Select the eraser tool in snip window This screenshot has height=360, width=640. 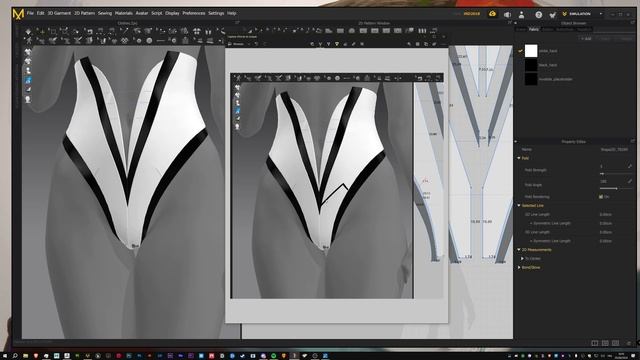coord(345,44)
